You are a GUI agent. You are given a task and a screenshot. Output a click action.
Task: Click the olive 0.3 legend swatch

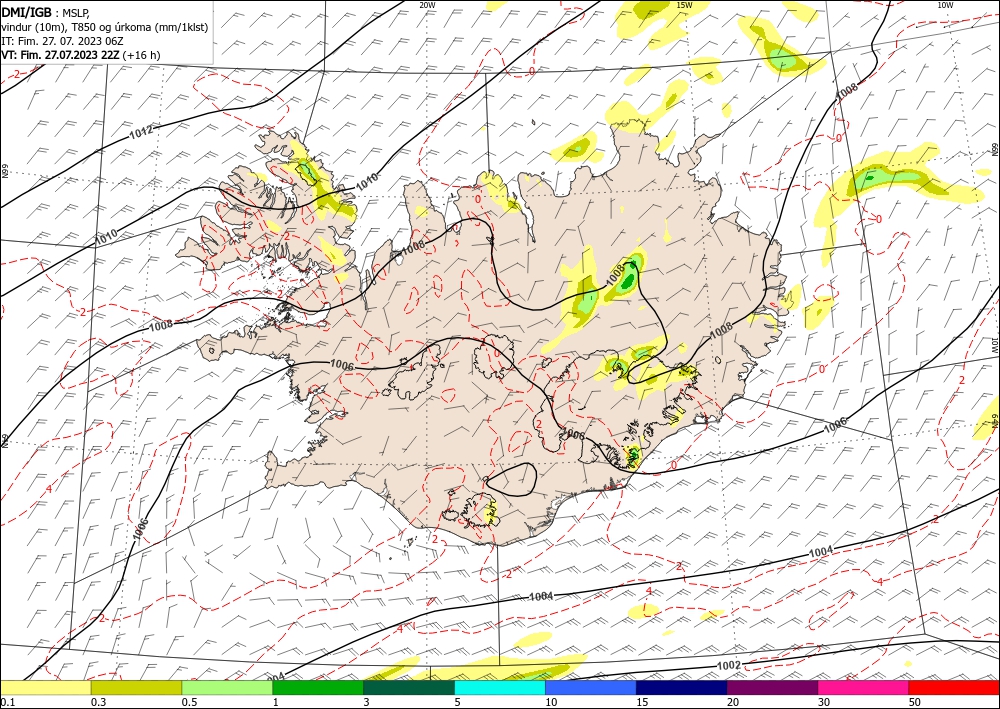pyautogui.click(x=136, y=687)
